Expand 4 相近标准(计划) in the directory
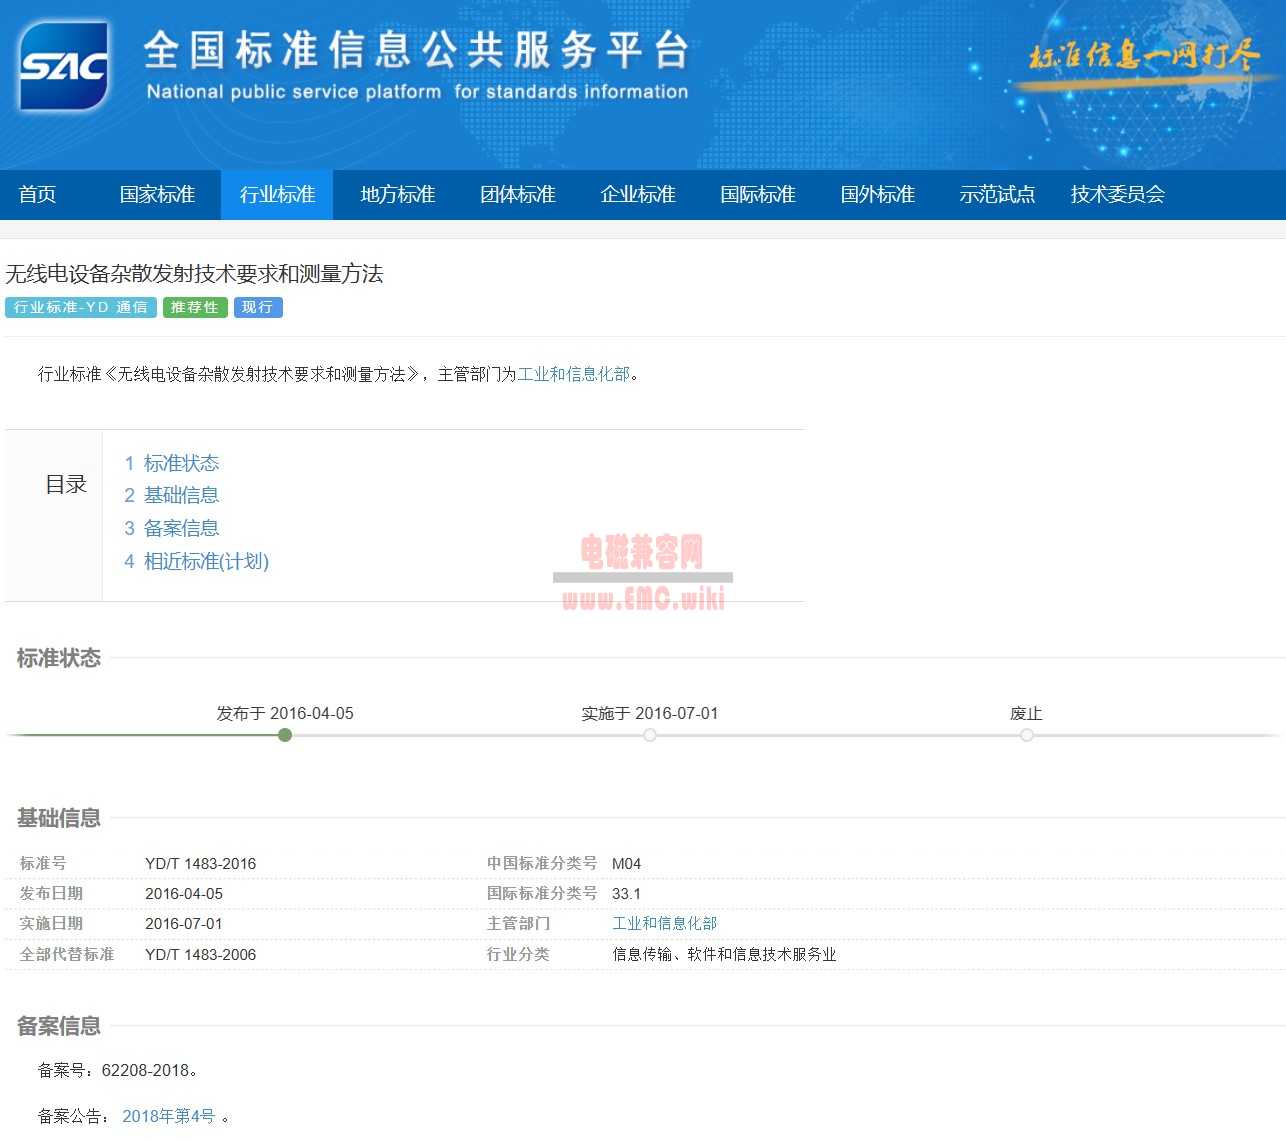Image resolution: width=1286 pixels, height=1142 pixels. (206, 561)
